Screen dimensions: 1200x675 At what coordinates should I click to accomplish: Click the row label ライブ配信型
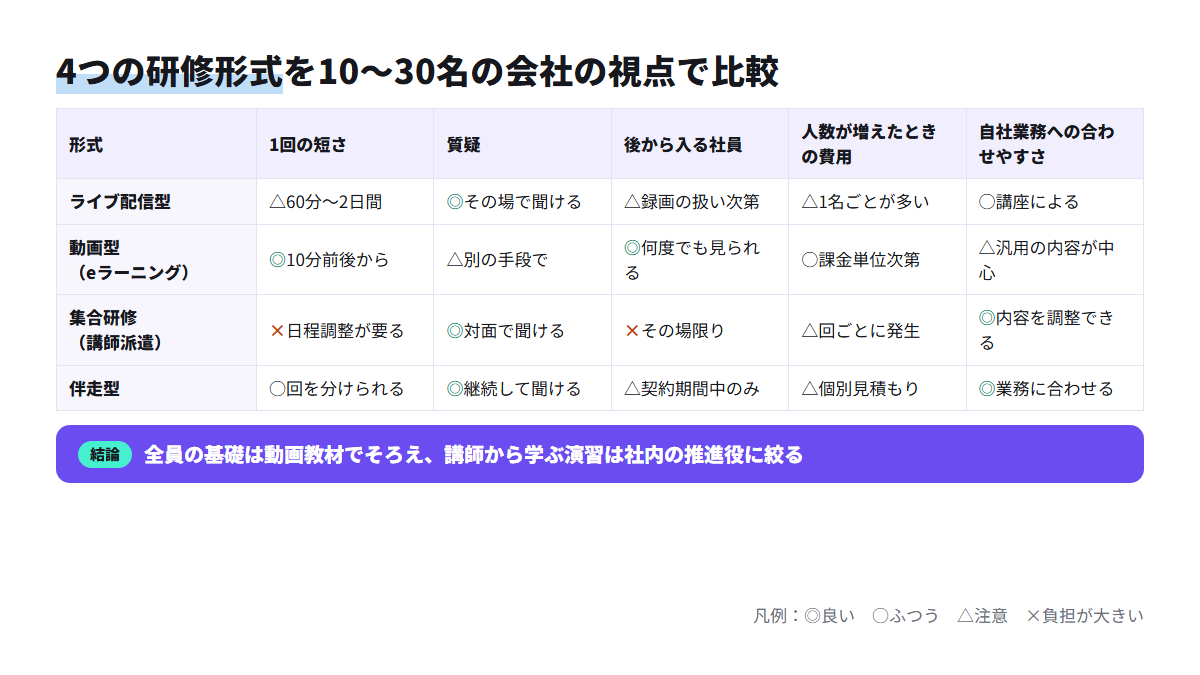(156, 202)
